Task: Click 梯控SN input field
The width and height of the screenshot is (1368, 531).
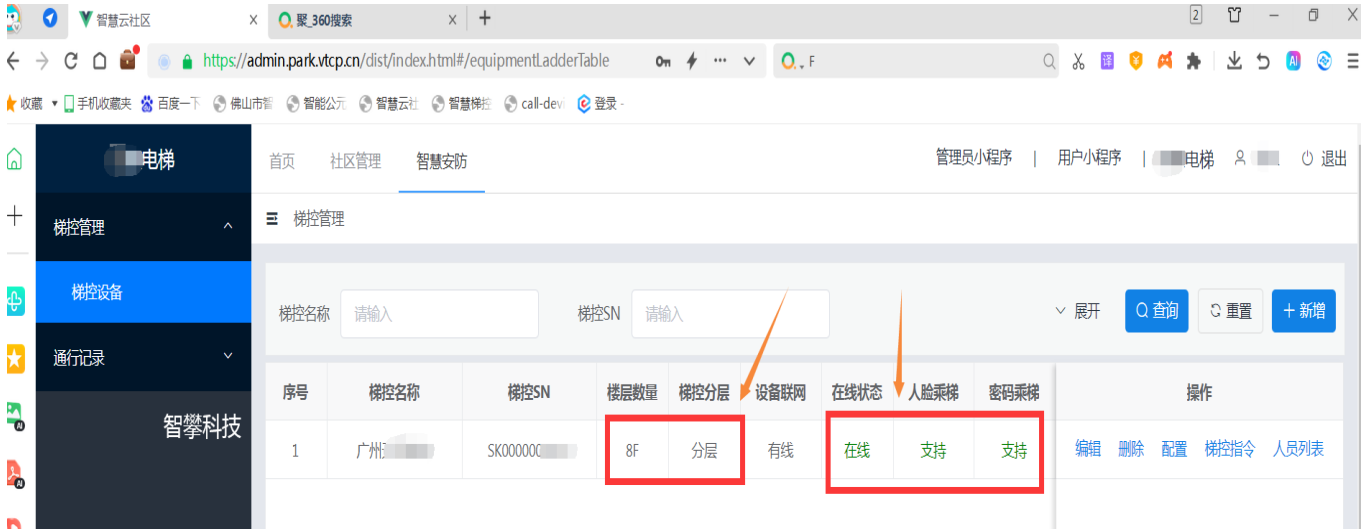Action: coord(730,313)
